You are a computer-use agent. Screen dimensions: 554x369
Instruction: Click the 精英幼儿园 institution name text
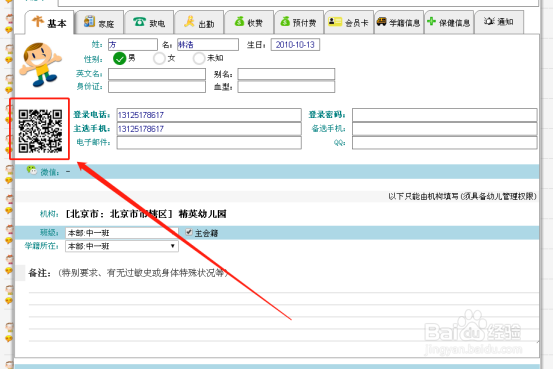point(202,214)
